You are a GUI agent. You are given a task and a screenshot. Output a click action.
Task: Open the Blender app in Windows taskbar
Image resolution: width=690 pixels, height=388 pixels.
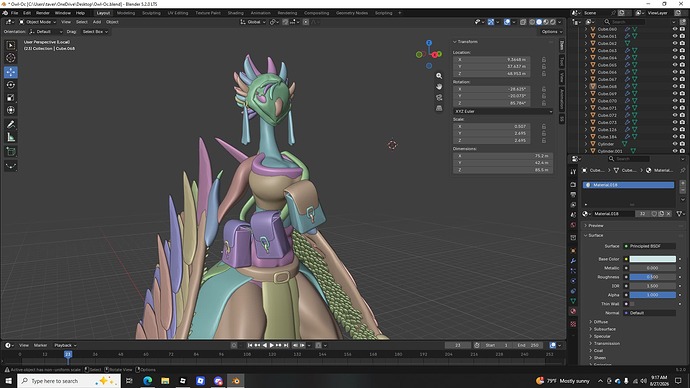(x=236, y=381)
